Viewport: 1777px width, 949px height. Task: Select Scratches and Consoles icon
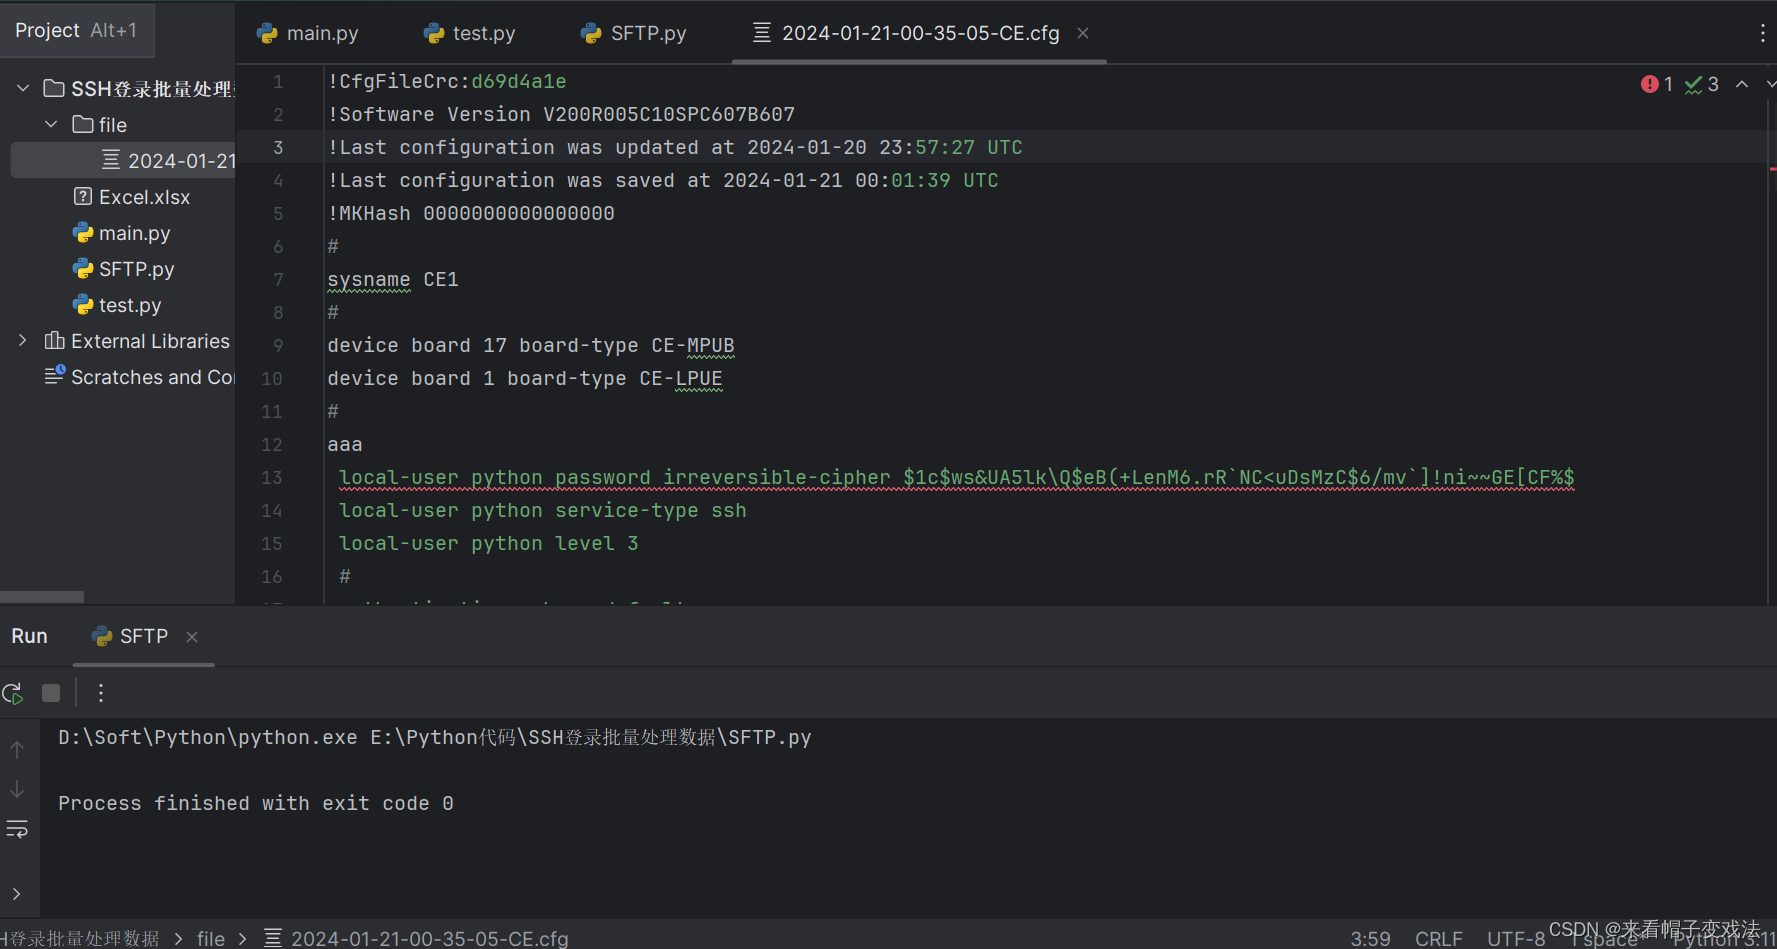(55, 377)
